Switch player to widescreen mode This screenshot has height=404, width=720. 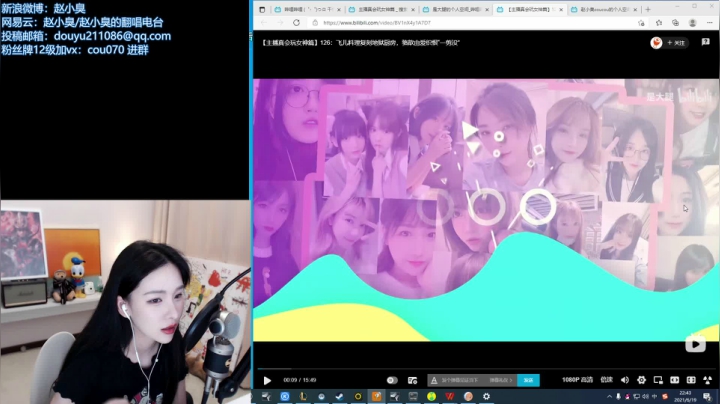(x=675, y=380)
